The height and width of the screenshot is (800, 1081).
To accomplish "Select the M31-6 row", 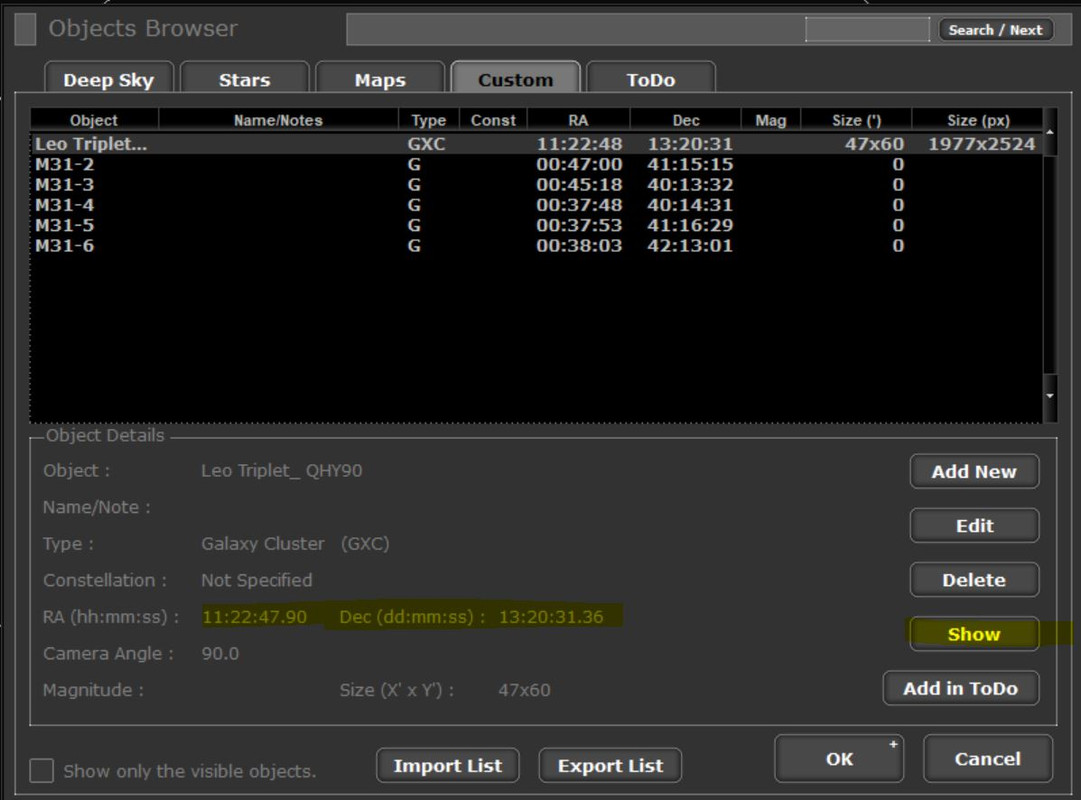I will 537,246.
